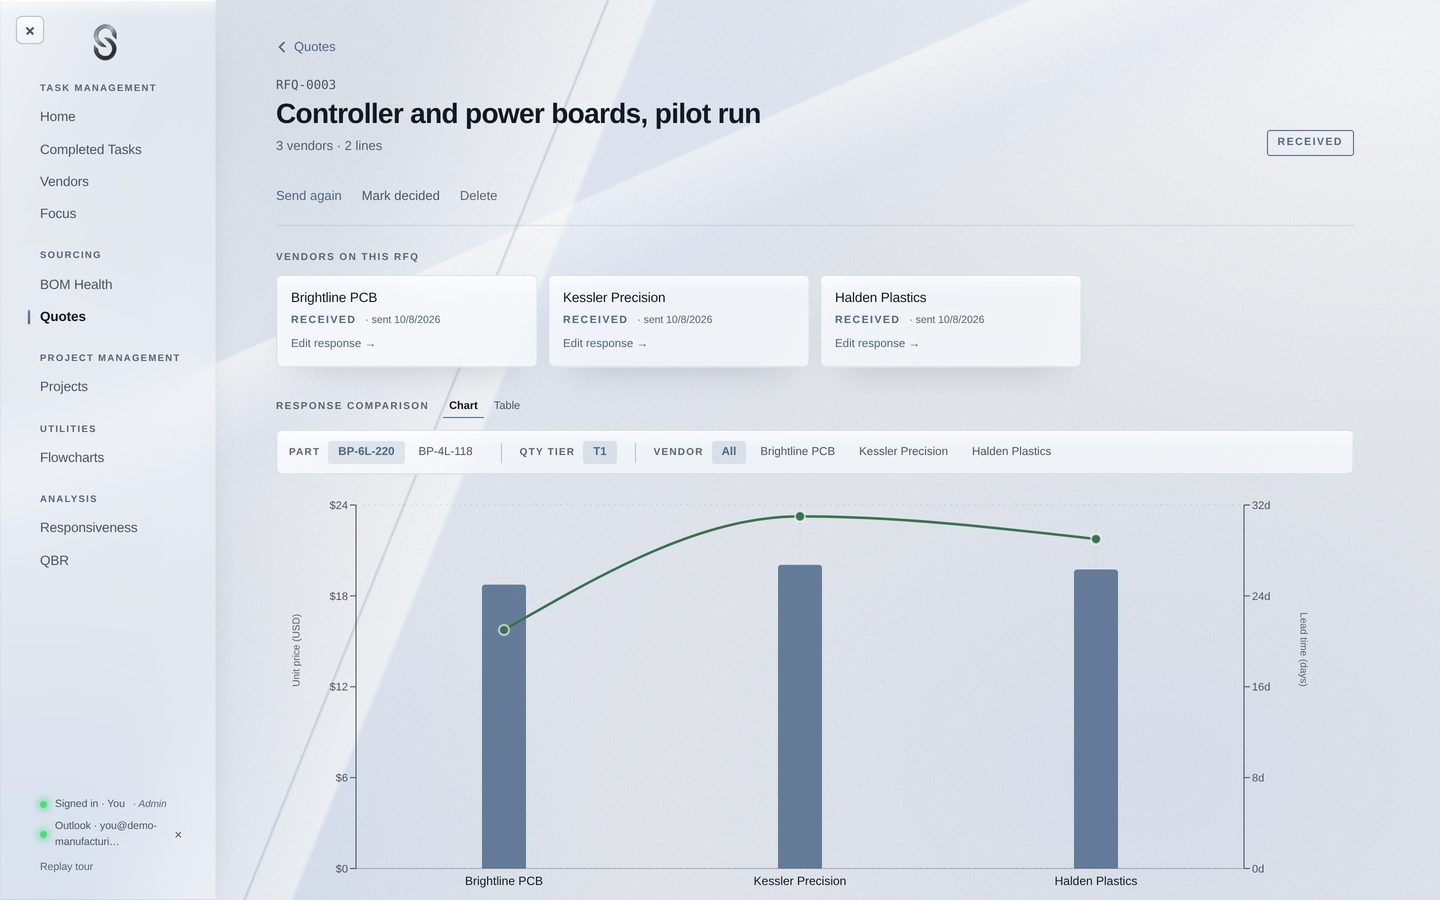Viewport: 1440px width, 900px height.
Task: Open Projects section
Action: point(64,387)
